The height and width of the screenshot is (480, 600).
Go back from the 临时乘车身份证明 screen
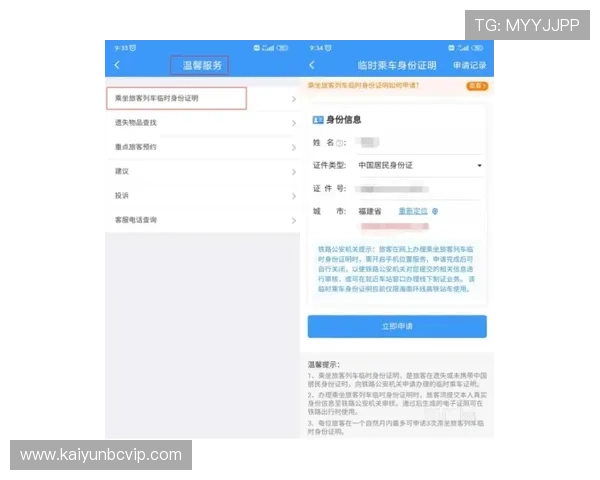pyautogui.click(x=312, y=65)
